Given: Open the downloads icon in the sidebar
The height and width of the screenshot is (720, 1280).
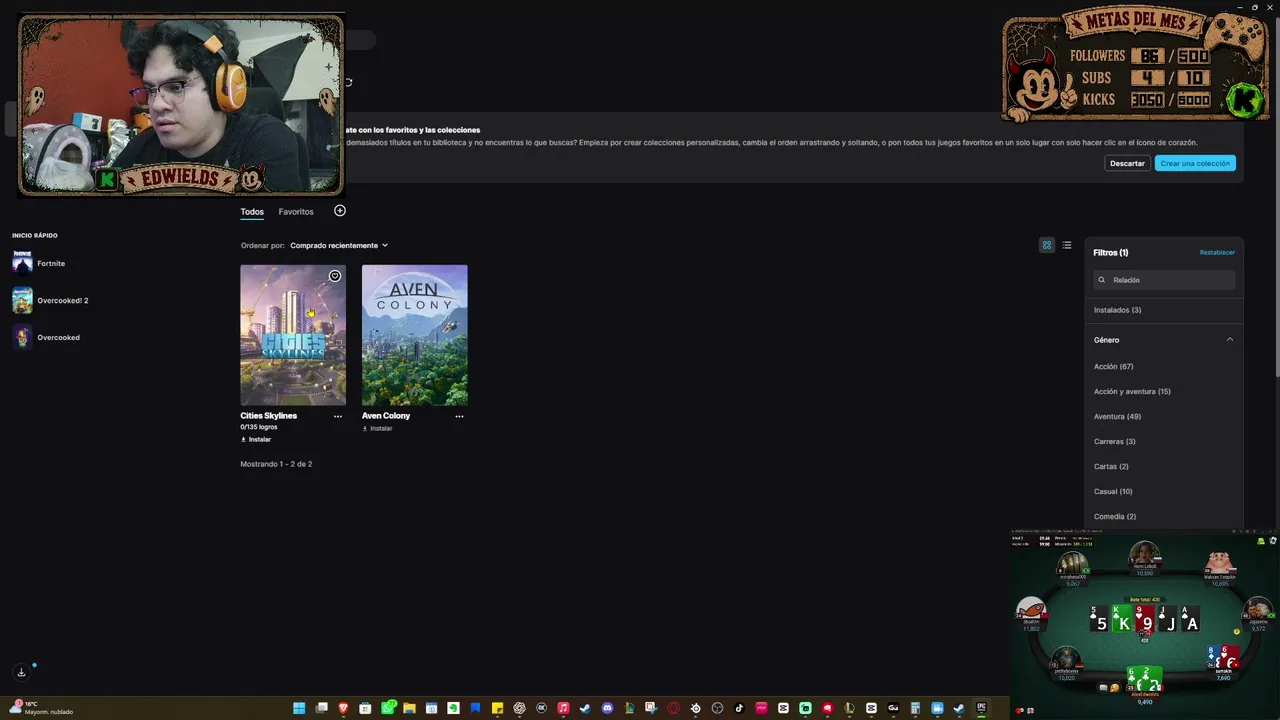Looking at the screenshot, I should [x=21, y=672].
